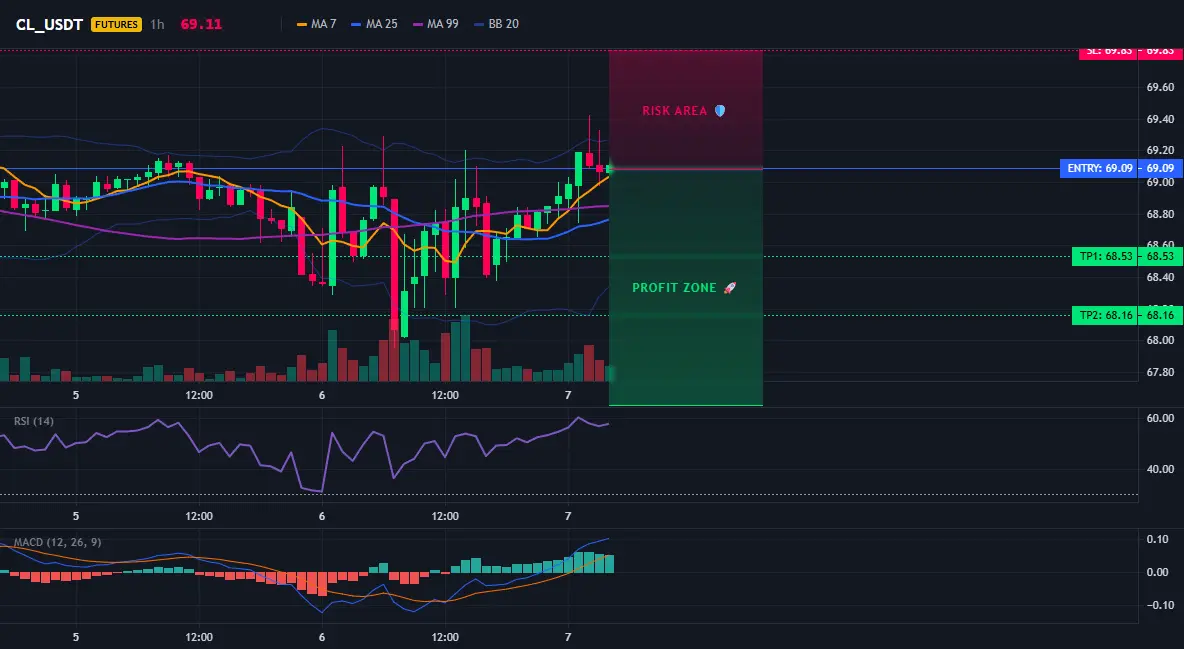Toggle the BB 20 legend item
This screenshot has height=649, width=1184.
pyautogui.click(x=497, y=24)
